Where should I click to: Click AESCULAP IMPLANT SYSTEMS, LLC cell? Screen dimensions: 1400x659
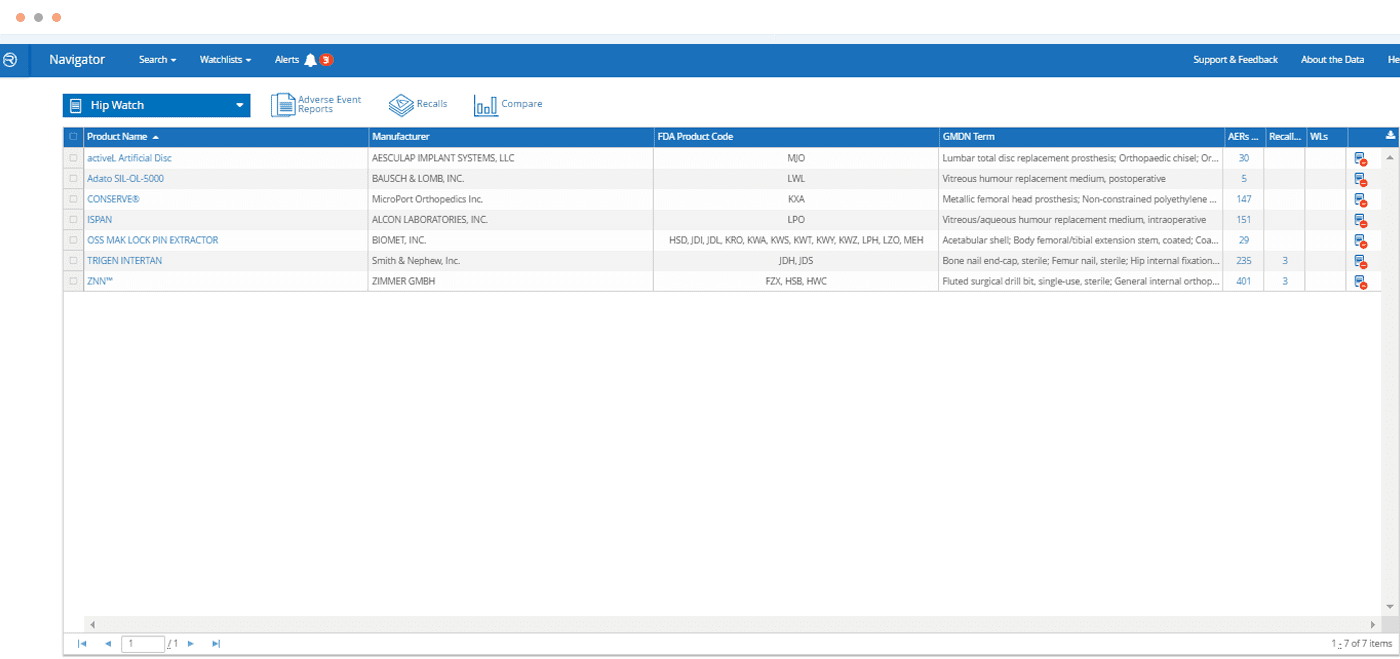click(x=510, y=158)
